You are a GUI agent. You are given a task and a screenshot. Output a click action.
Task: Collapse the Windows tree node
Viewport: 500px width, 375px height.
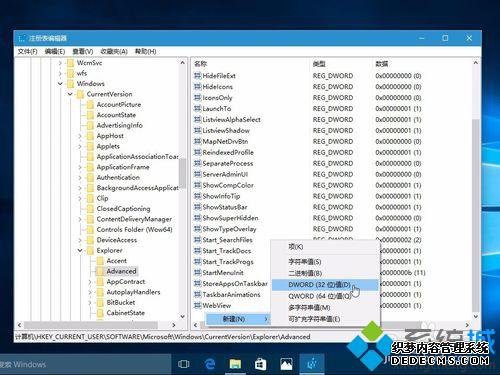60,84
